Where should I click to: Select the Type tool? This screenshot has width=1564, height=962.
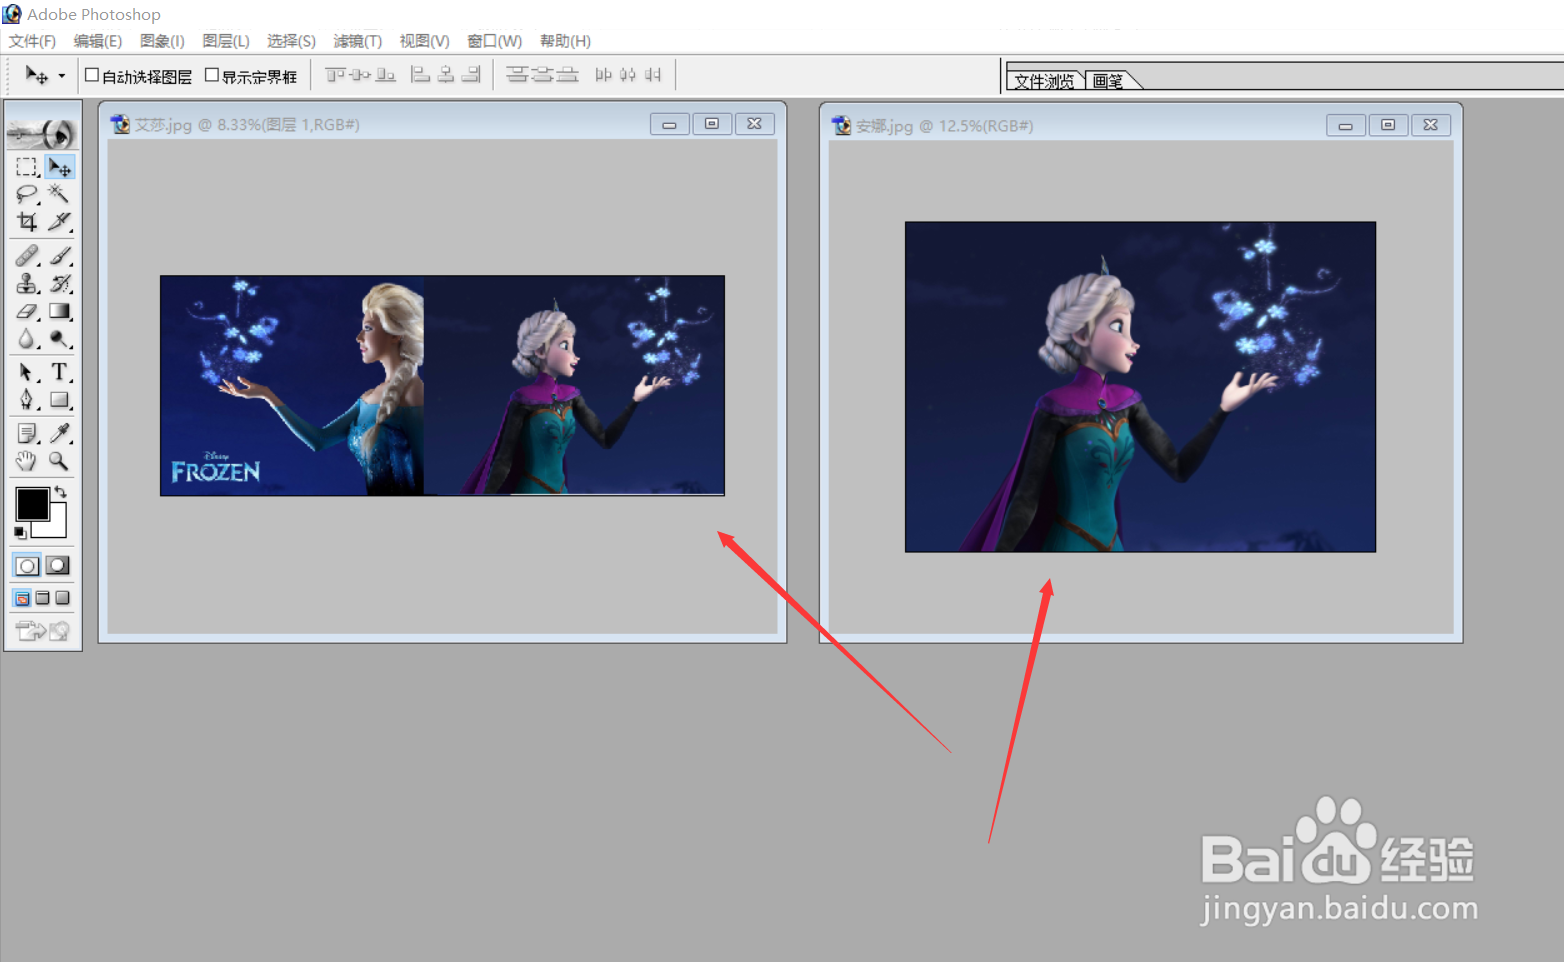[60, 372]
